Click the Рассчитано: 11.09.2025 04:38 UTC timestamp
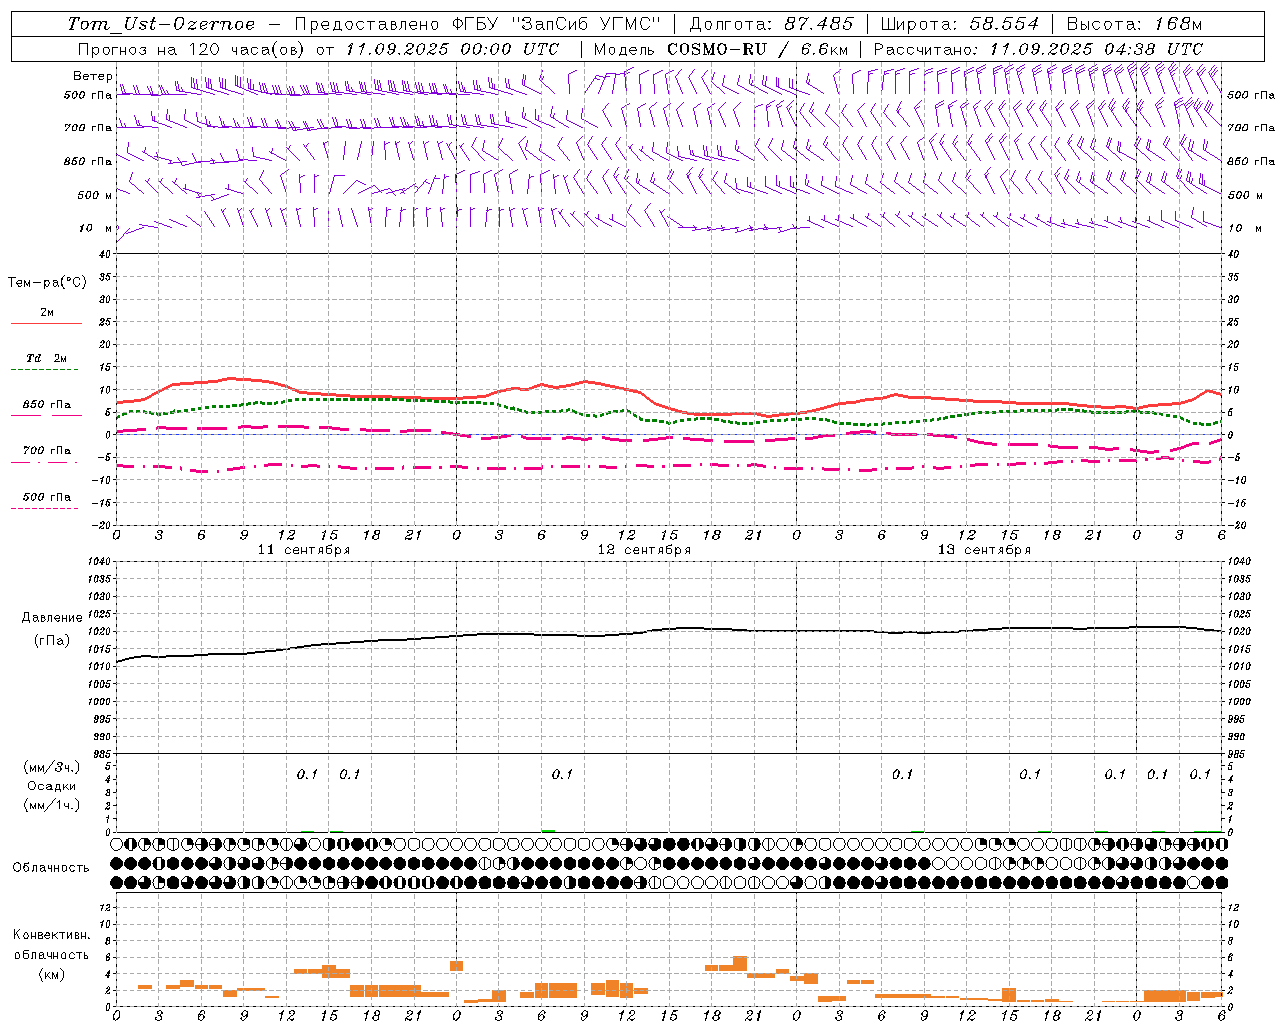Screen dimensions: 1280x1024 1038,49
